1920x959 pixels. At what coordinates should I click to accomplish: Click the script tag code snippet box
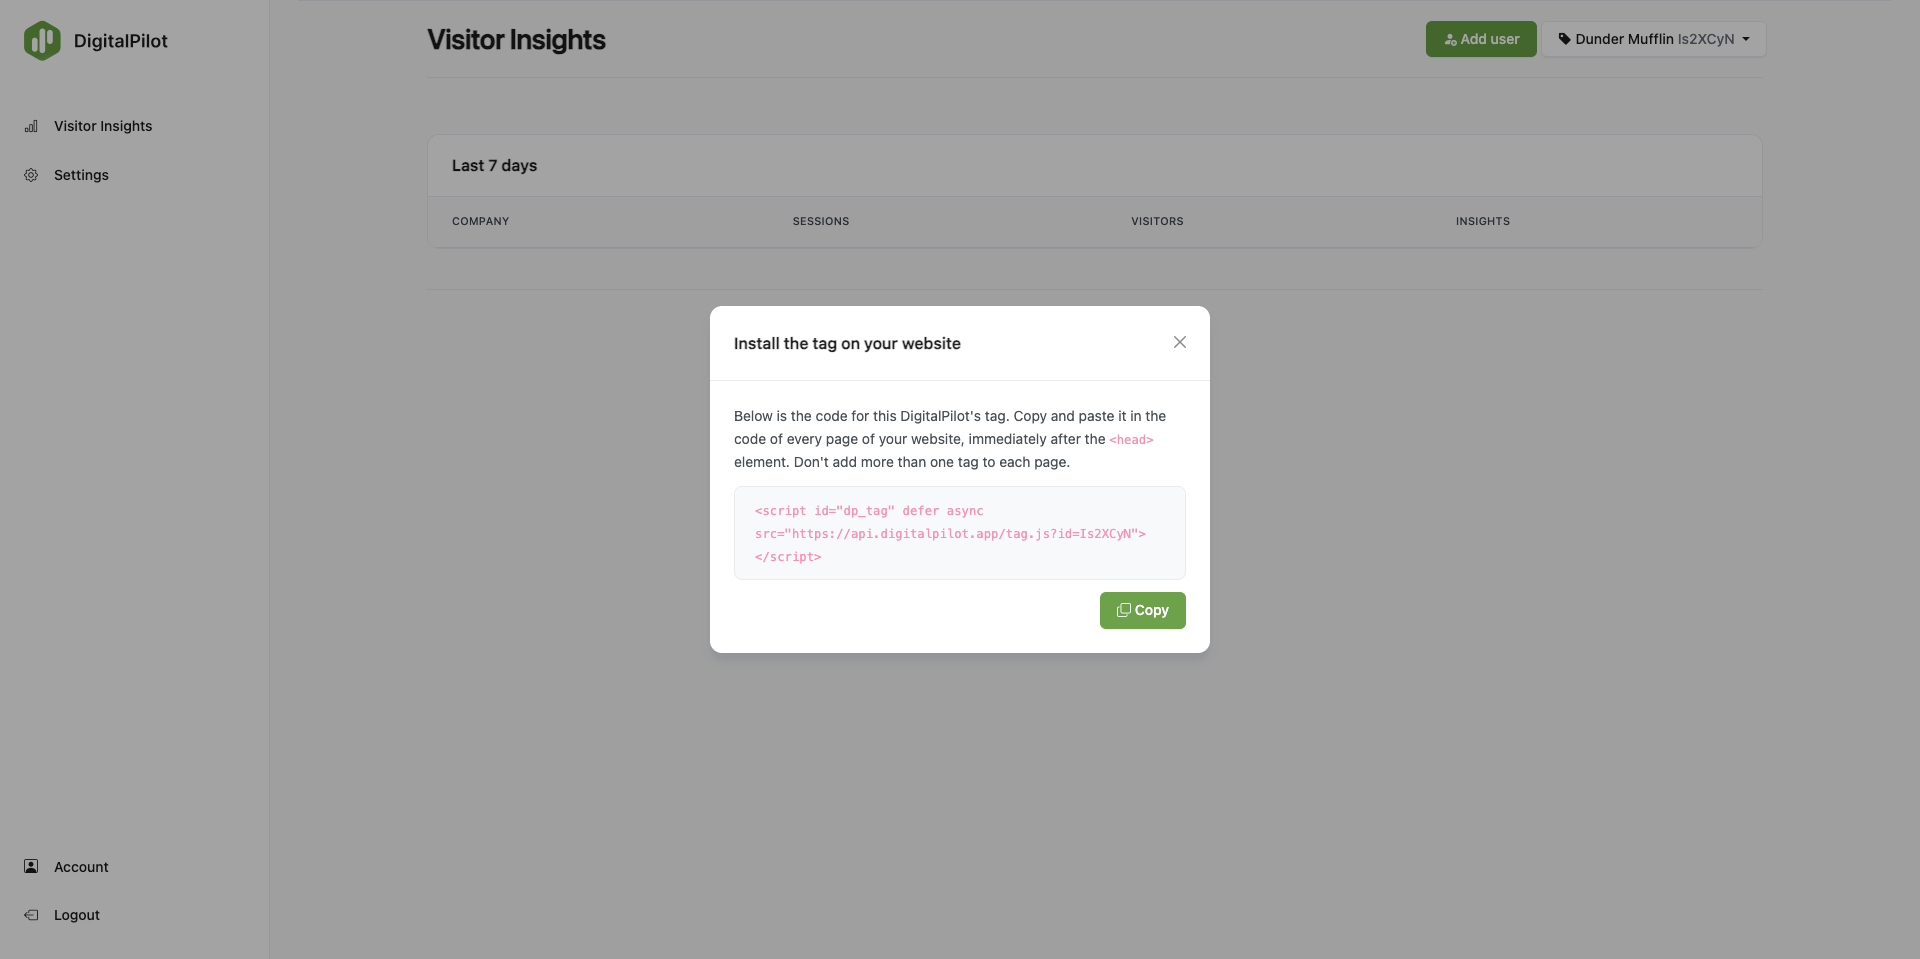pos(960,533)
